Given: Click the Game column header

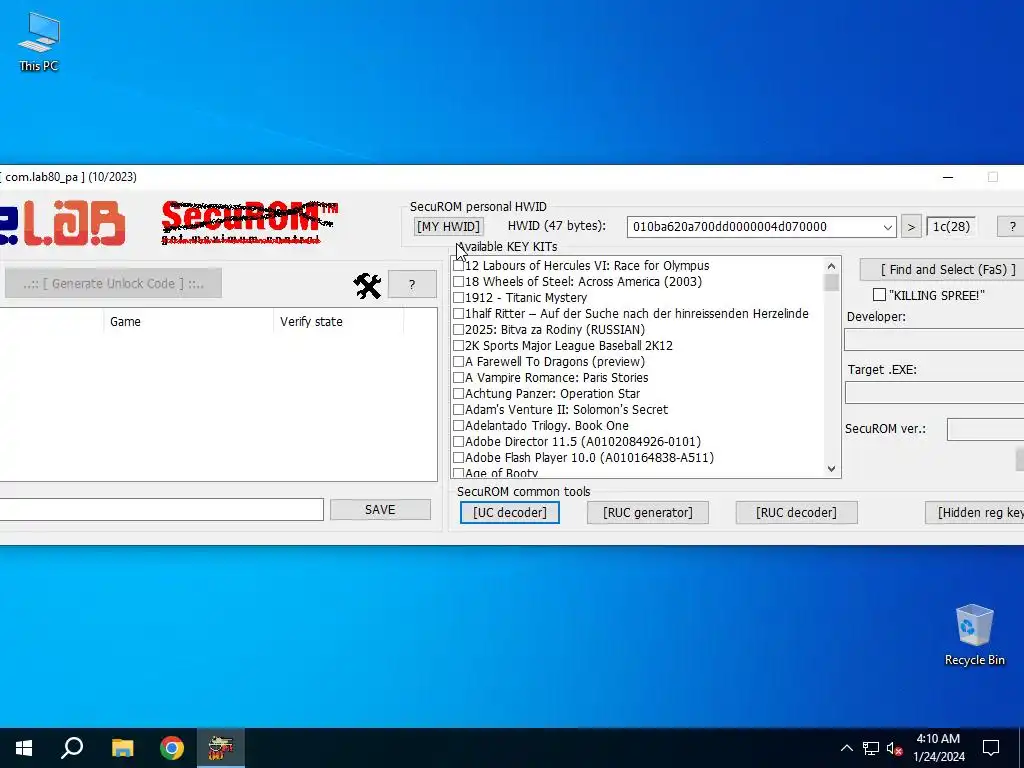Looking at the screenshot, I should 188,321.
